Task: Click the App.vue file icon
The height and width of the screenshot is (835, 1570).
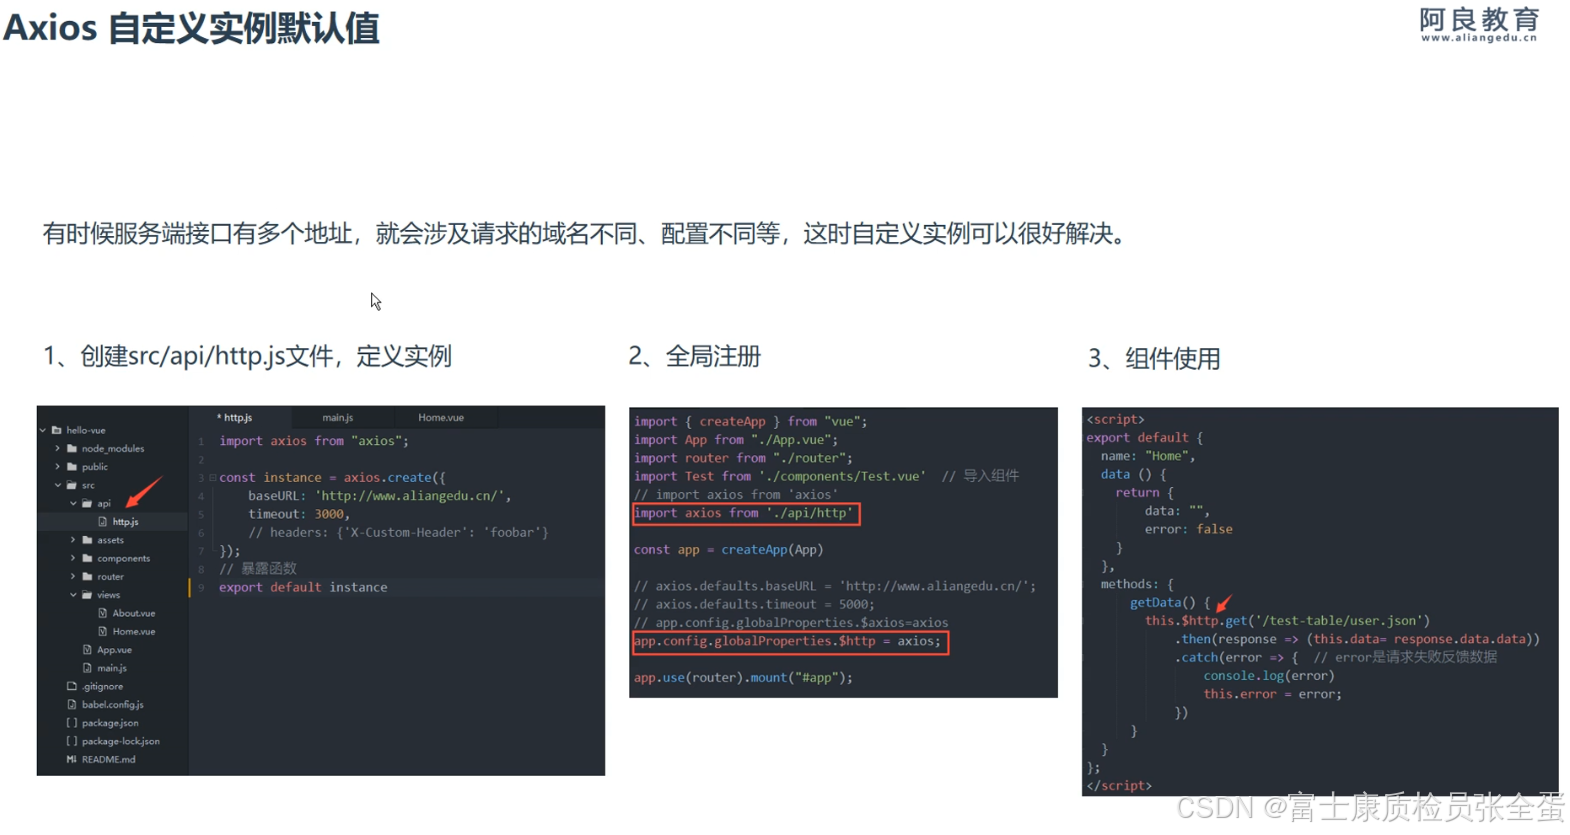Action: point(87,650)
